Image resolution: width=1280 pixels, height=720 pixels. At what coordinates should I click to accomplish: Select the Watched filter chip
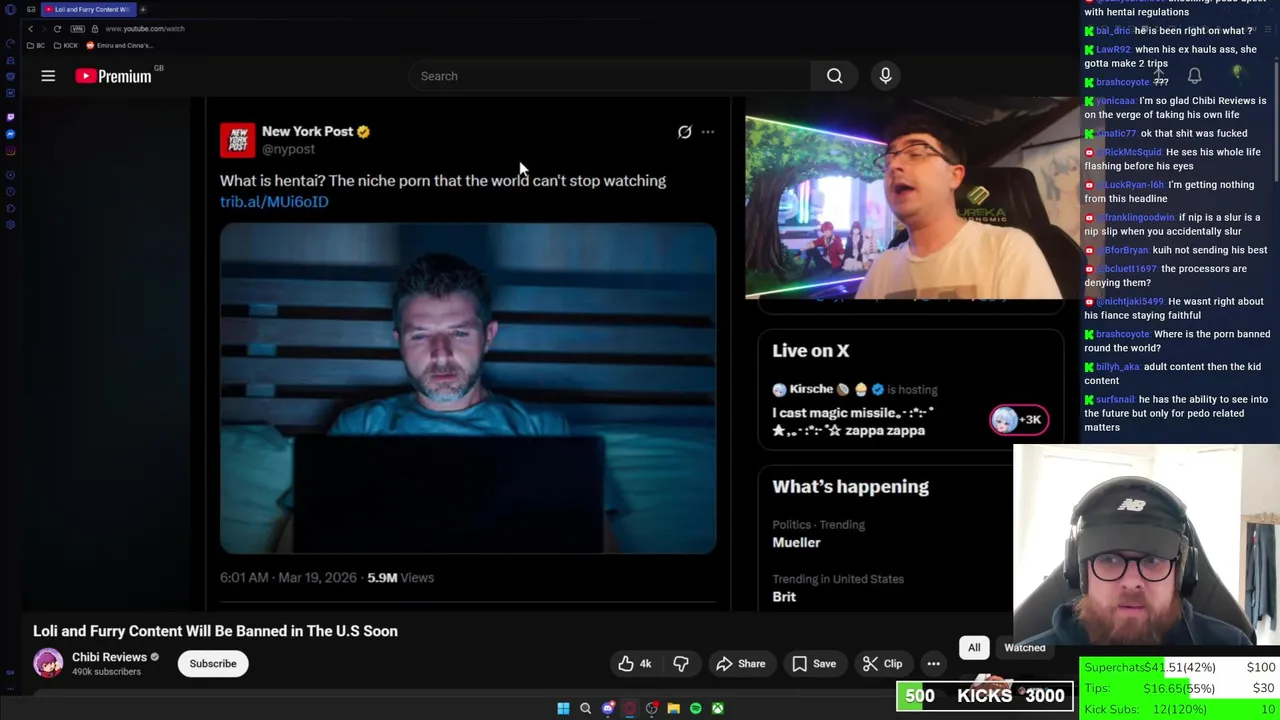[1025, 647]
